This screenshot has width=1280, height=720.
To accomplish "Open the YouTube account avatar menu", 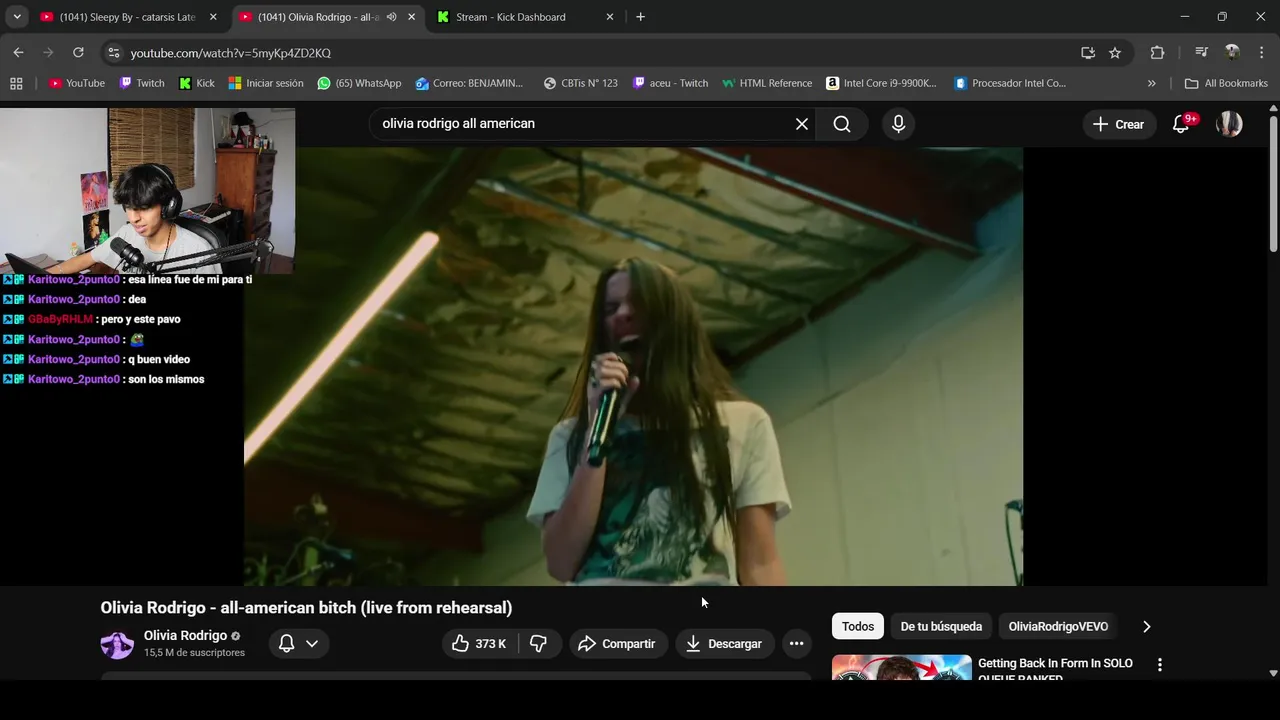I will (1229, 124).
